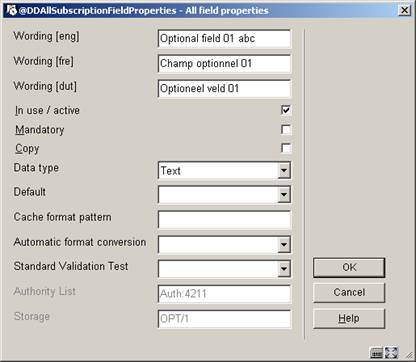Expand the Standard Validation Test dropdown
The height and width of the screenshot is (362, 416).
point(284,269)
